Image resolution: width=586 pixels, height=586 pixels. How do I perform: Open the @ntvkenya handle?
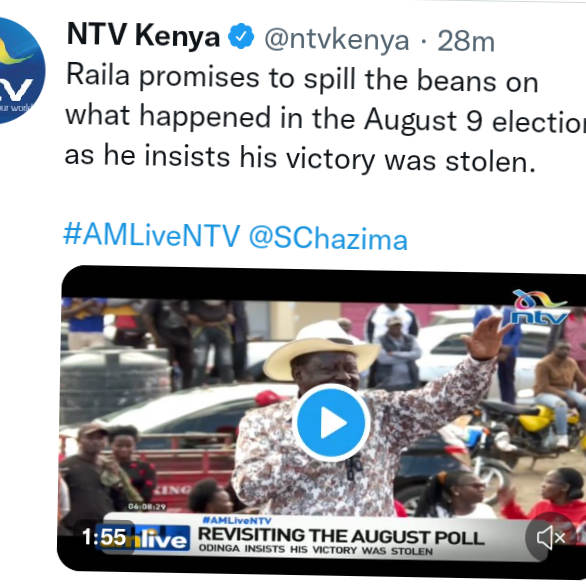pyautogui.click(x=337, y=40)
